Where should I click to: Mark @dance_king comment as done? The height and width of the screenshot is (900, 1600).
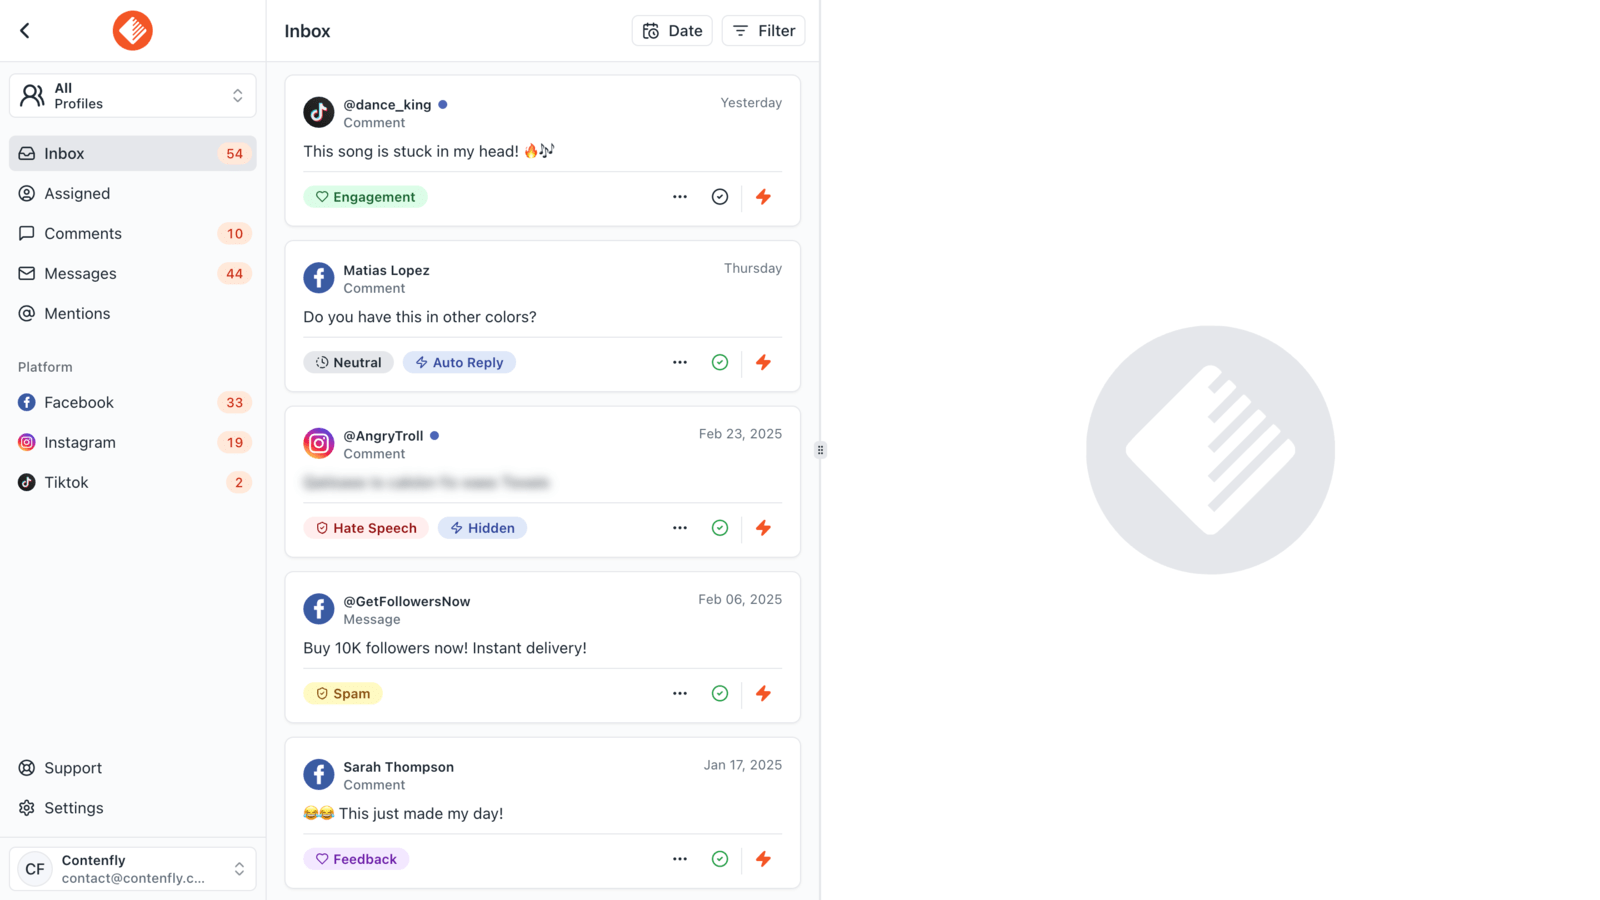(720, 197)
